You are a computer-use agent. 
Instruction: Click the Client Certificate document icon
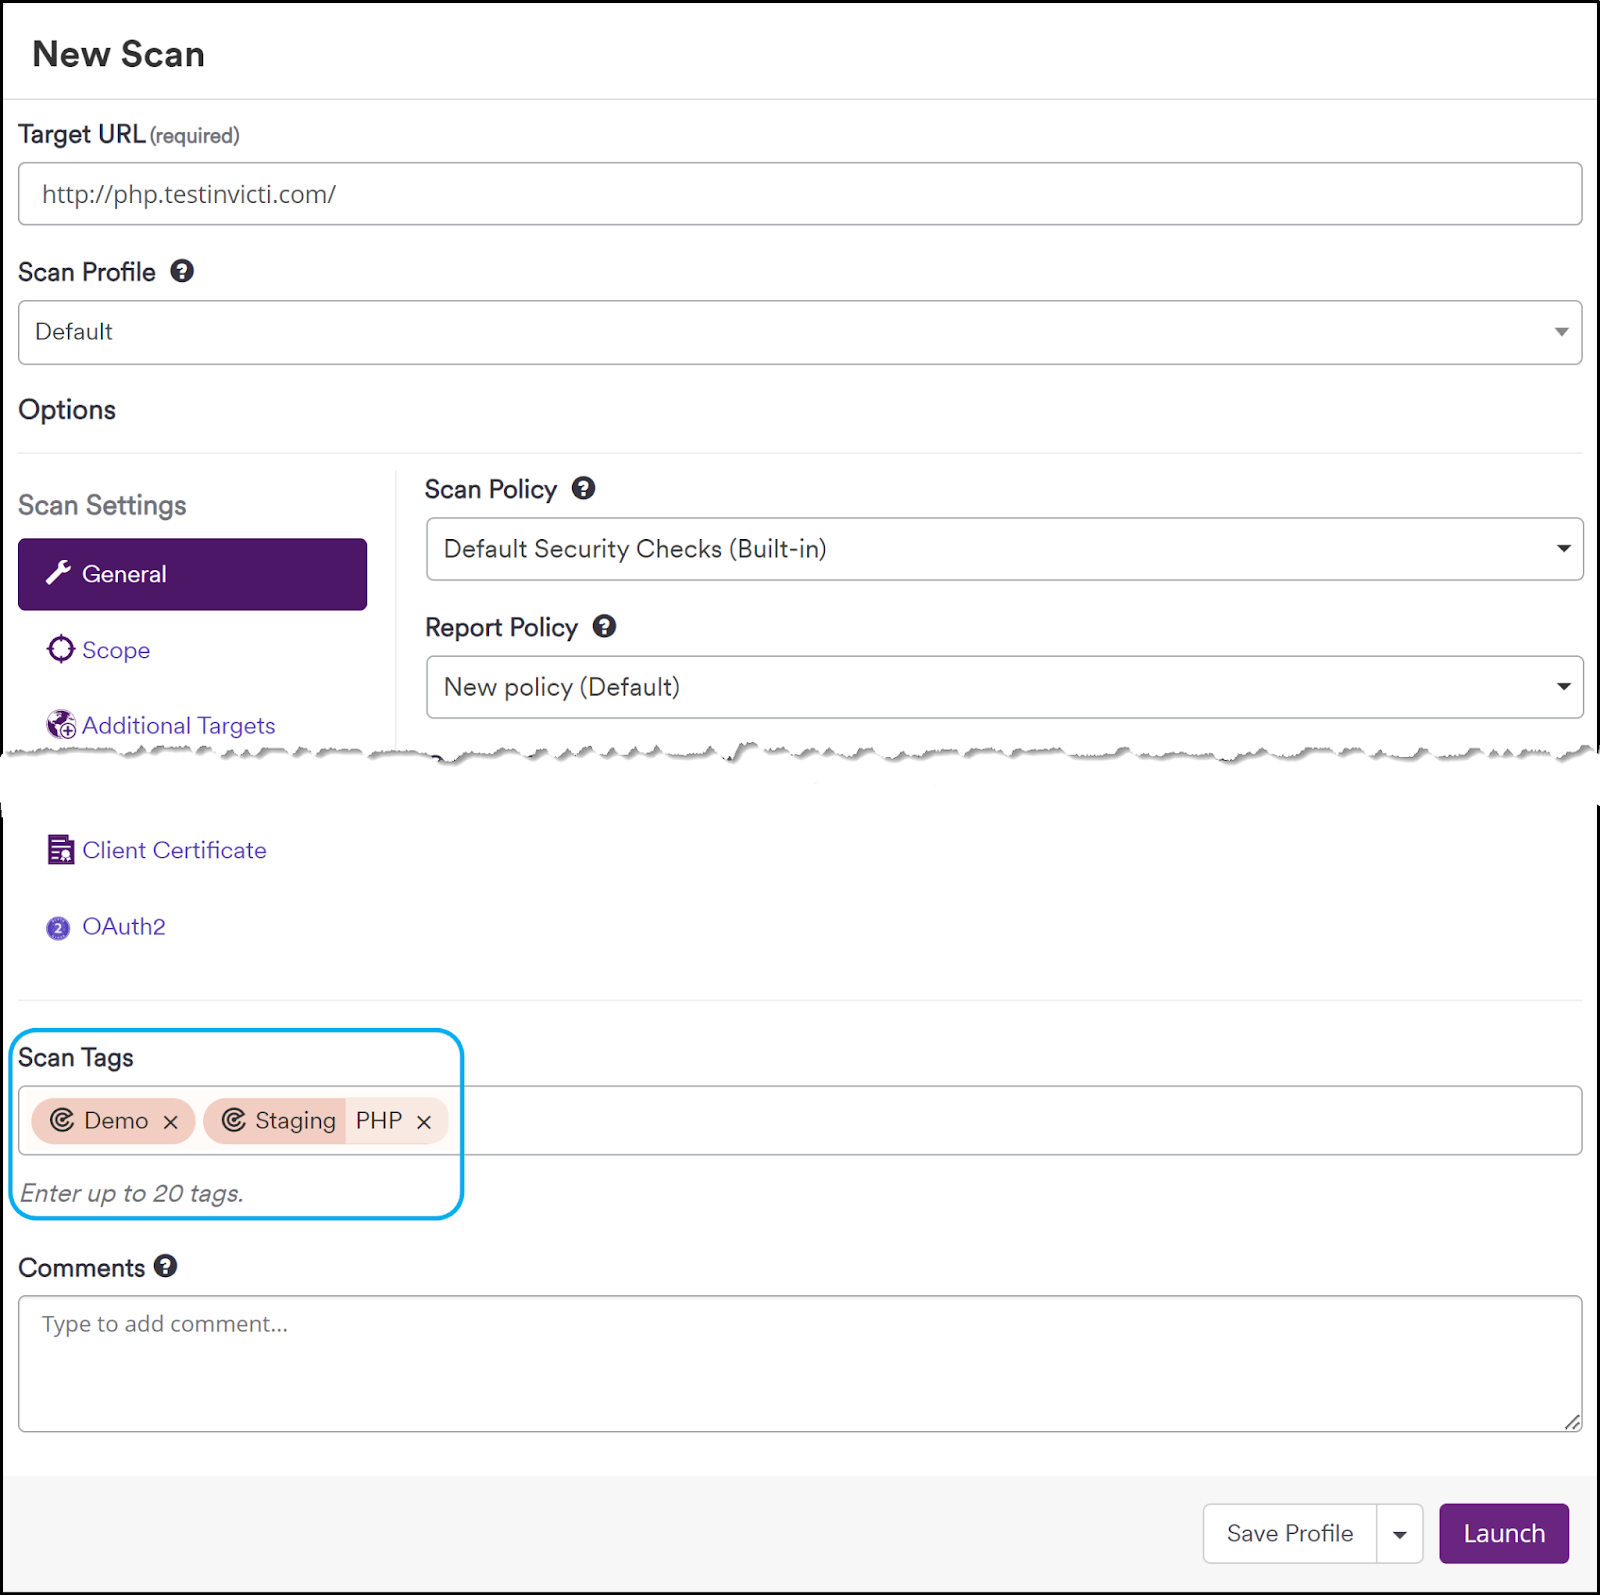pos(61,849)
